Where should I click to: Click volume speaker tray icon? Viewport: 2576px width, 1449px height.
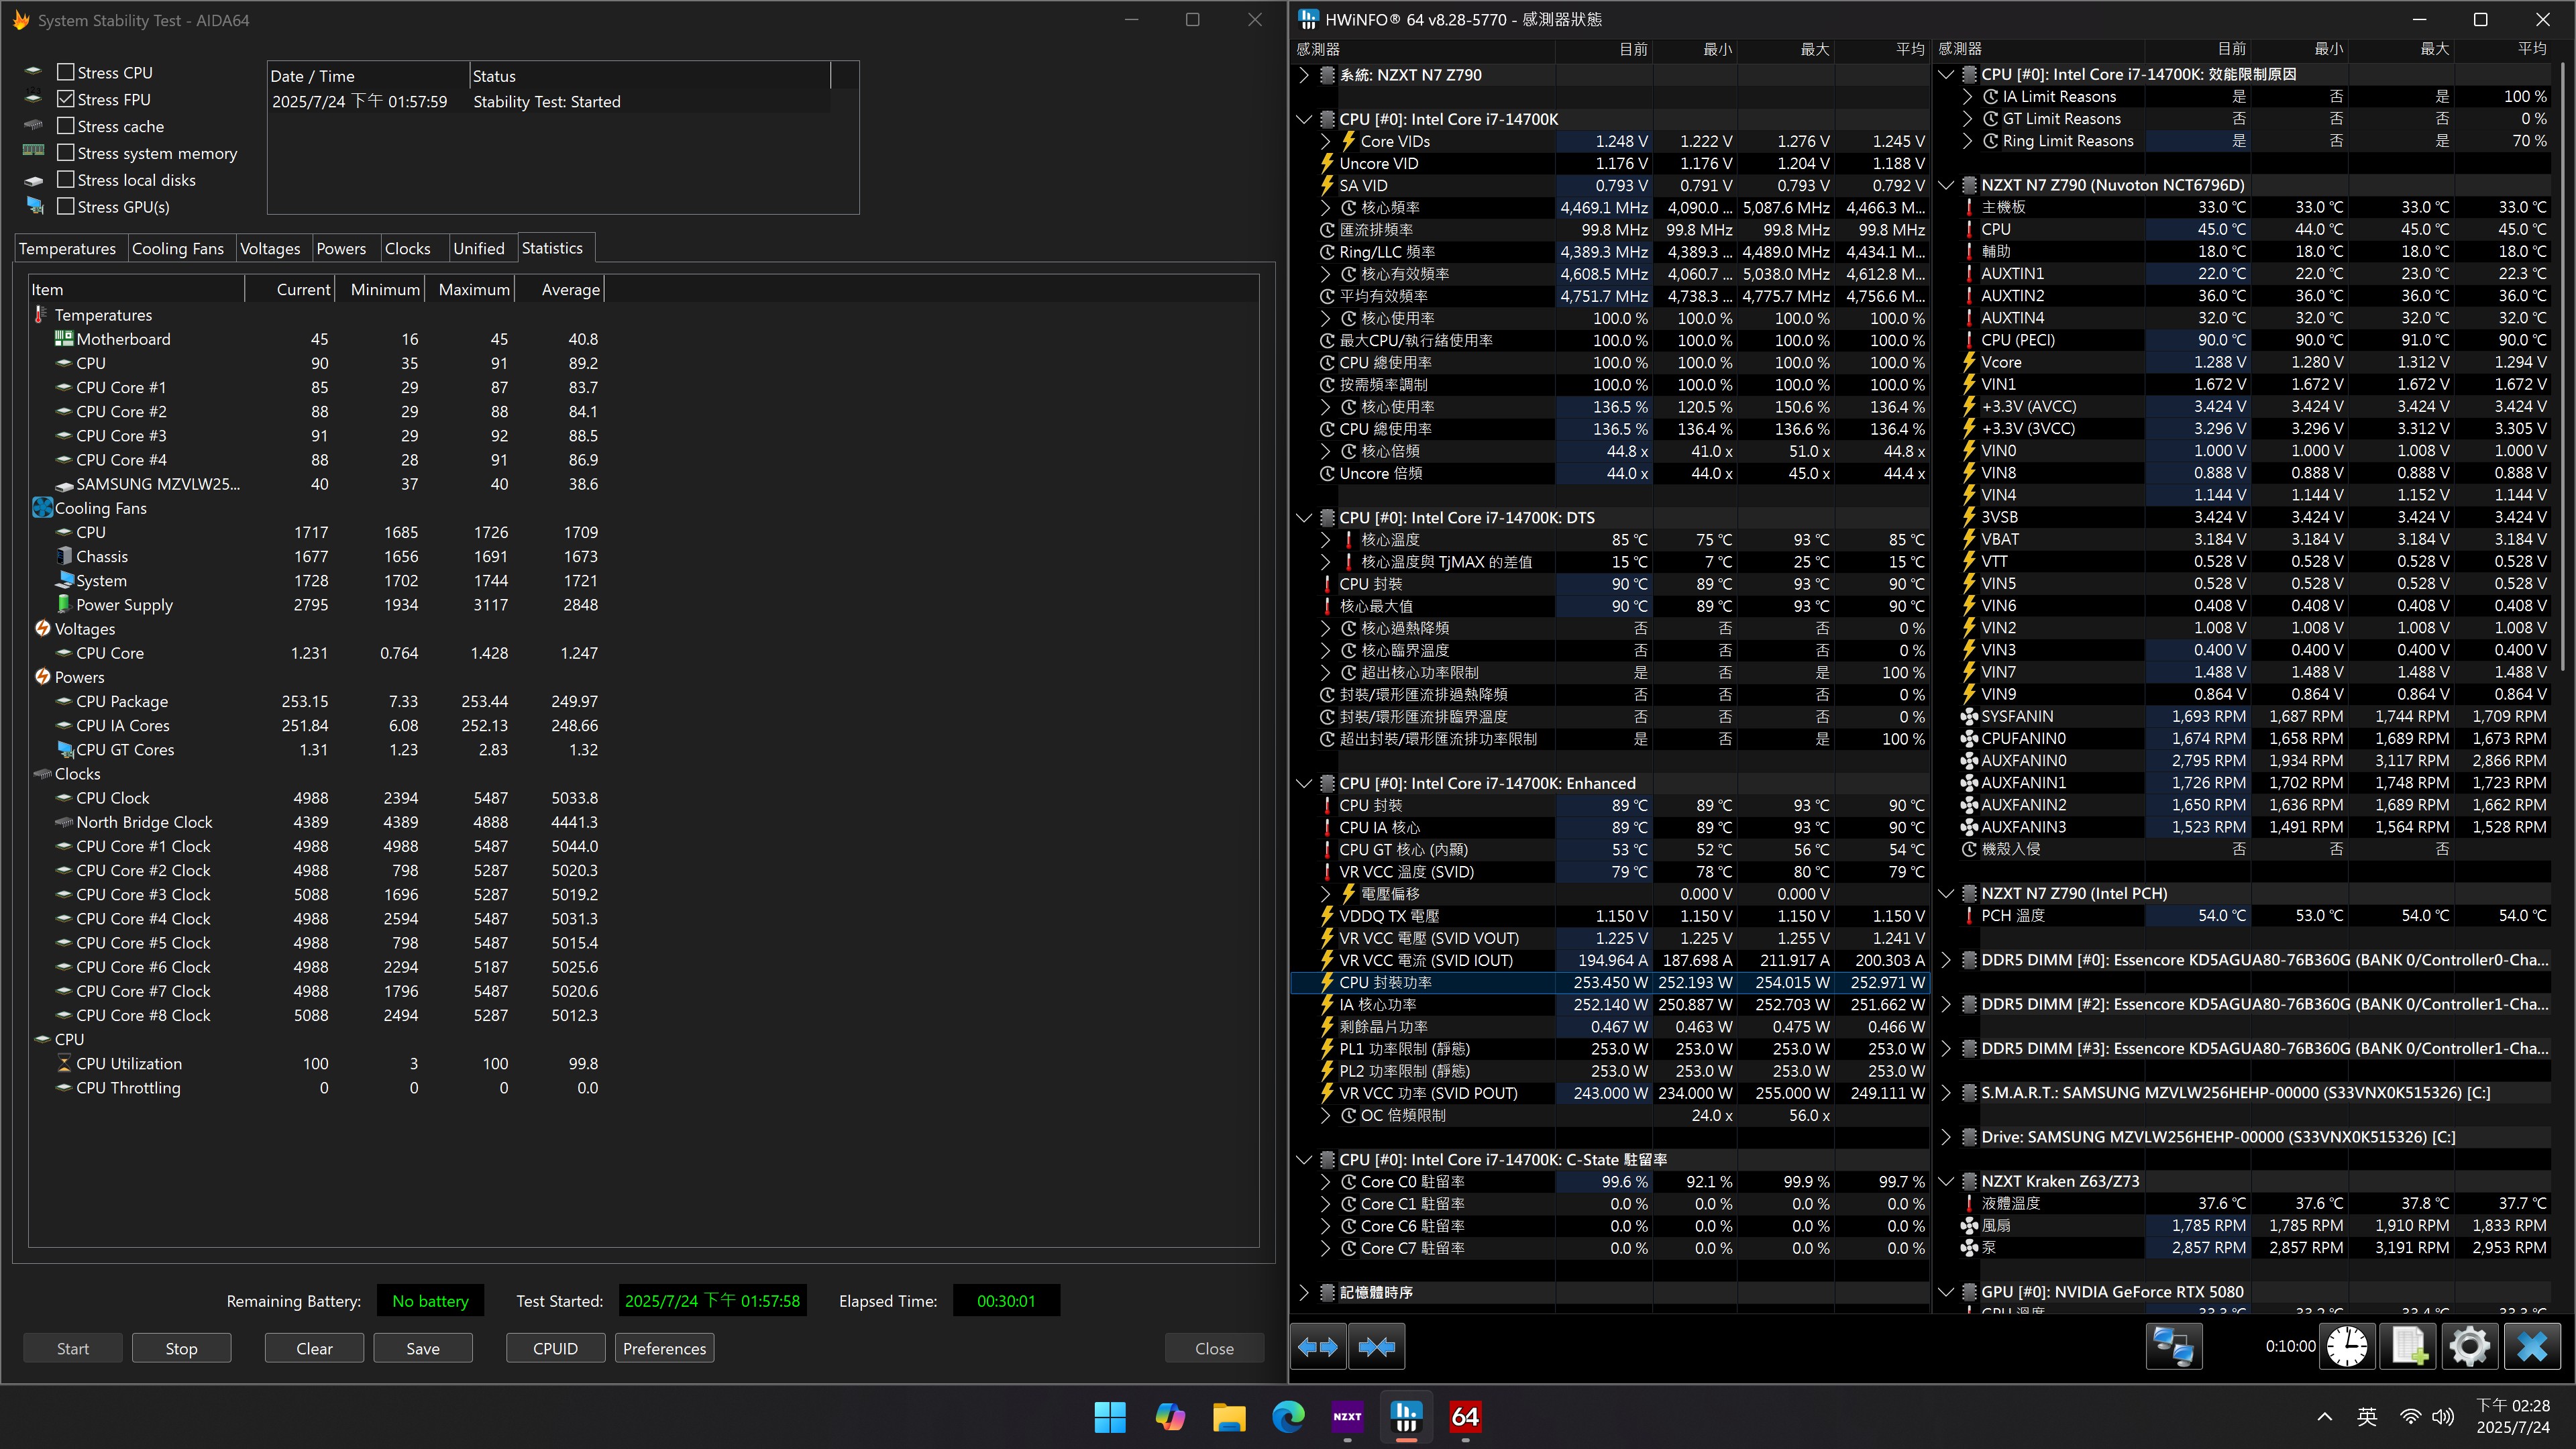click(2443, 1416)
